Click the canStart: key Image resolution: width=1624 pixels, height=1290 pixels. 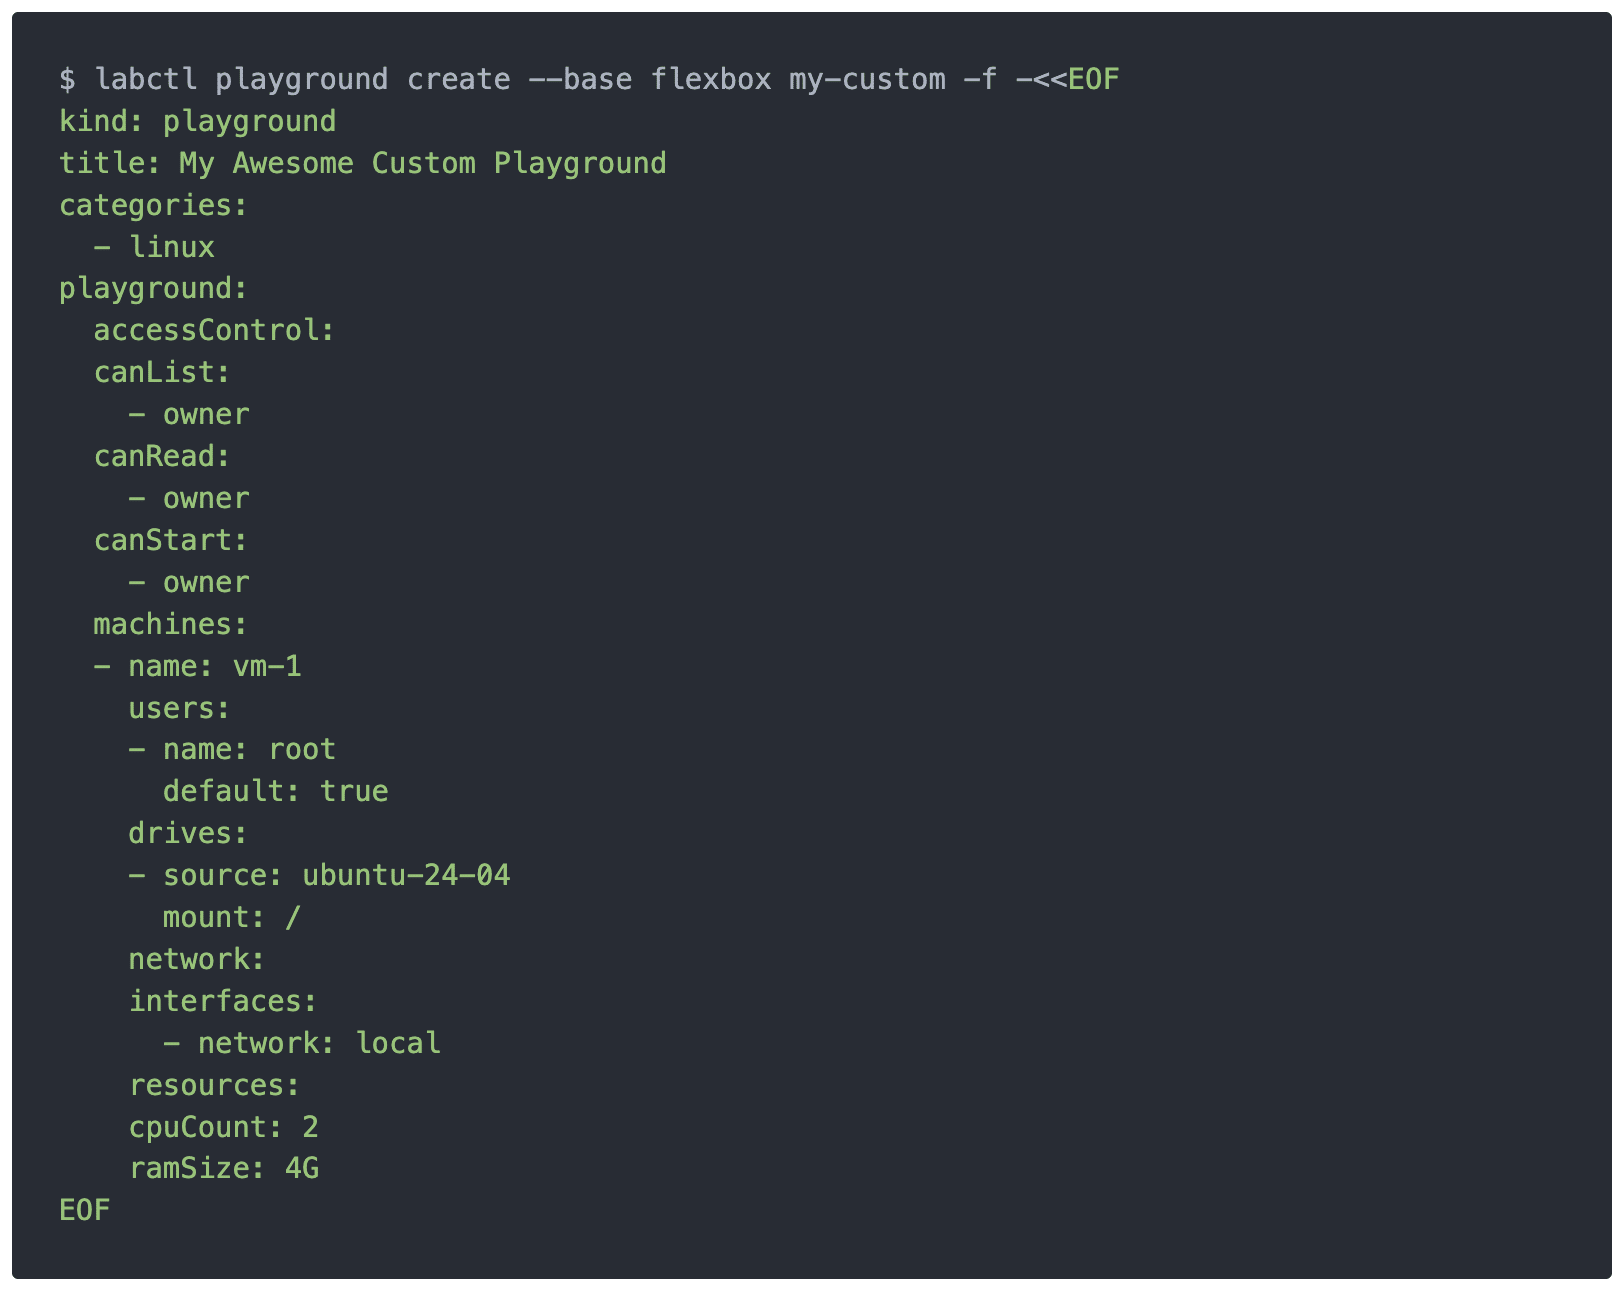tap(171, 540)
